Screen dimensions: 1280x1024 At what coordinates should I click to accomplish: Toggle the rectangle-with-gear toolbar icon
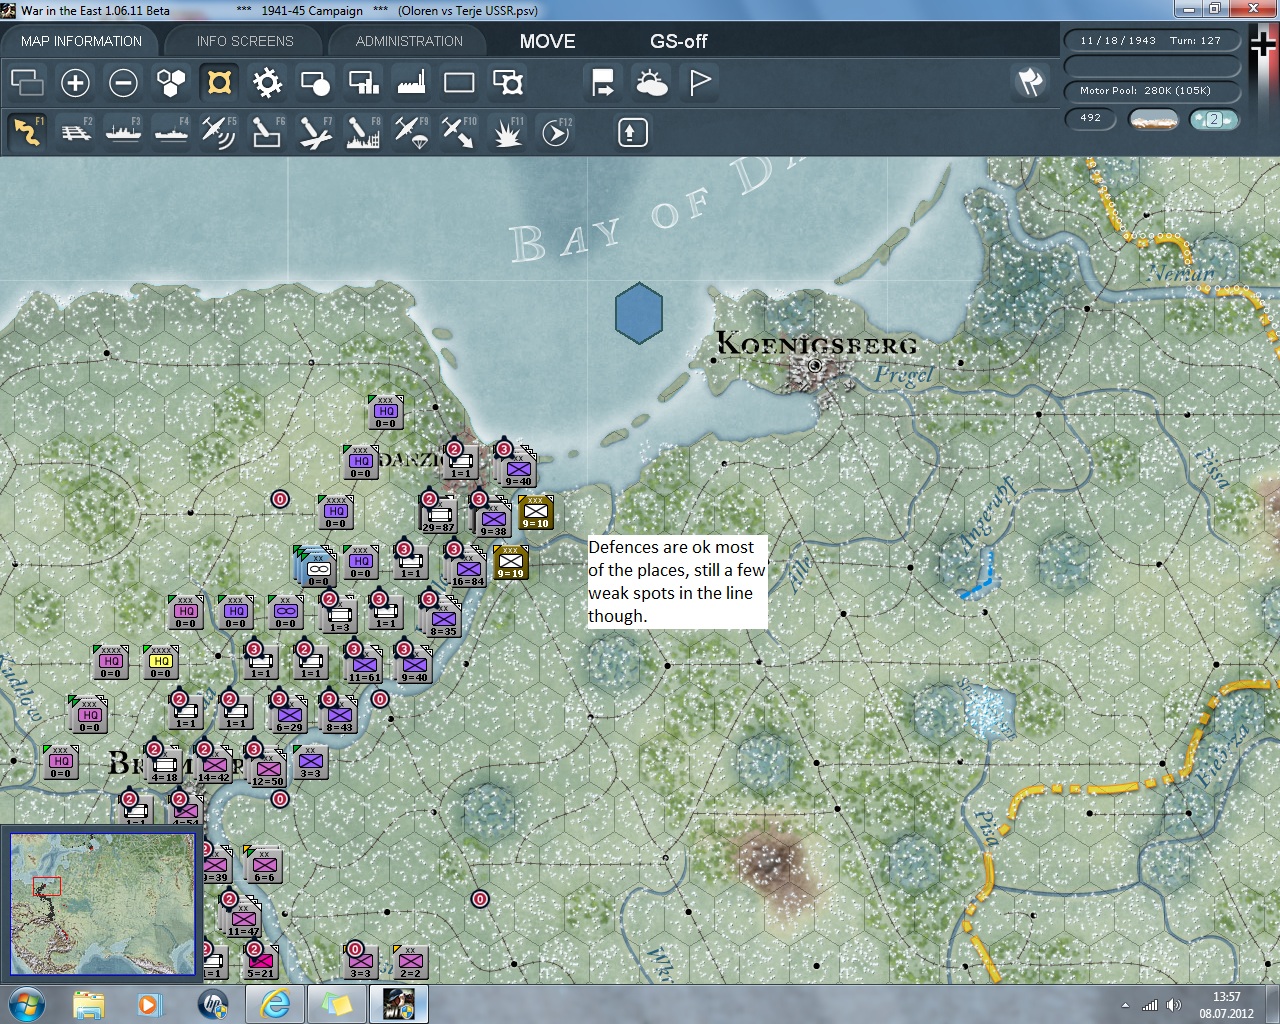[508, 82]
